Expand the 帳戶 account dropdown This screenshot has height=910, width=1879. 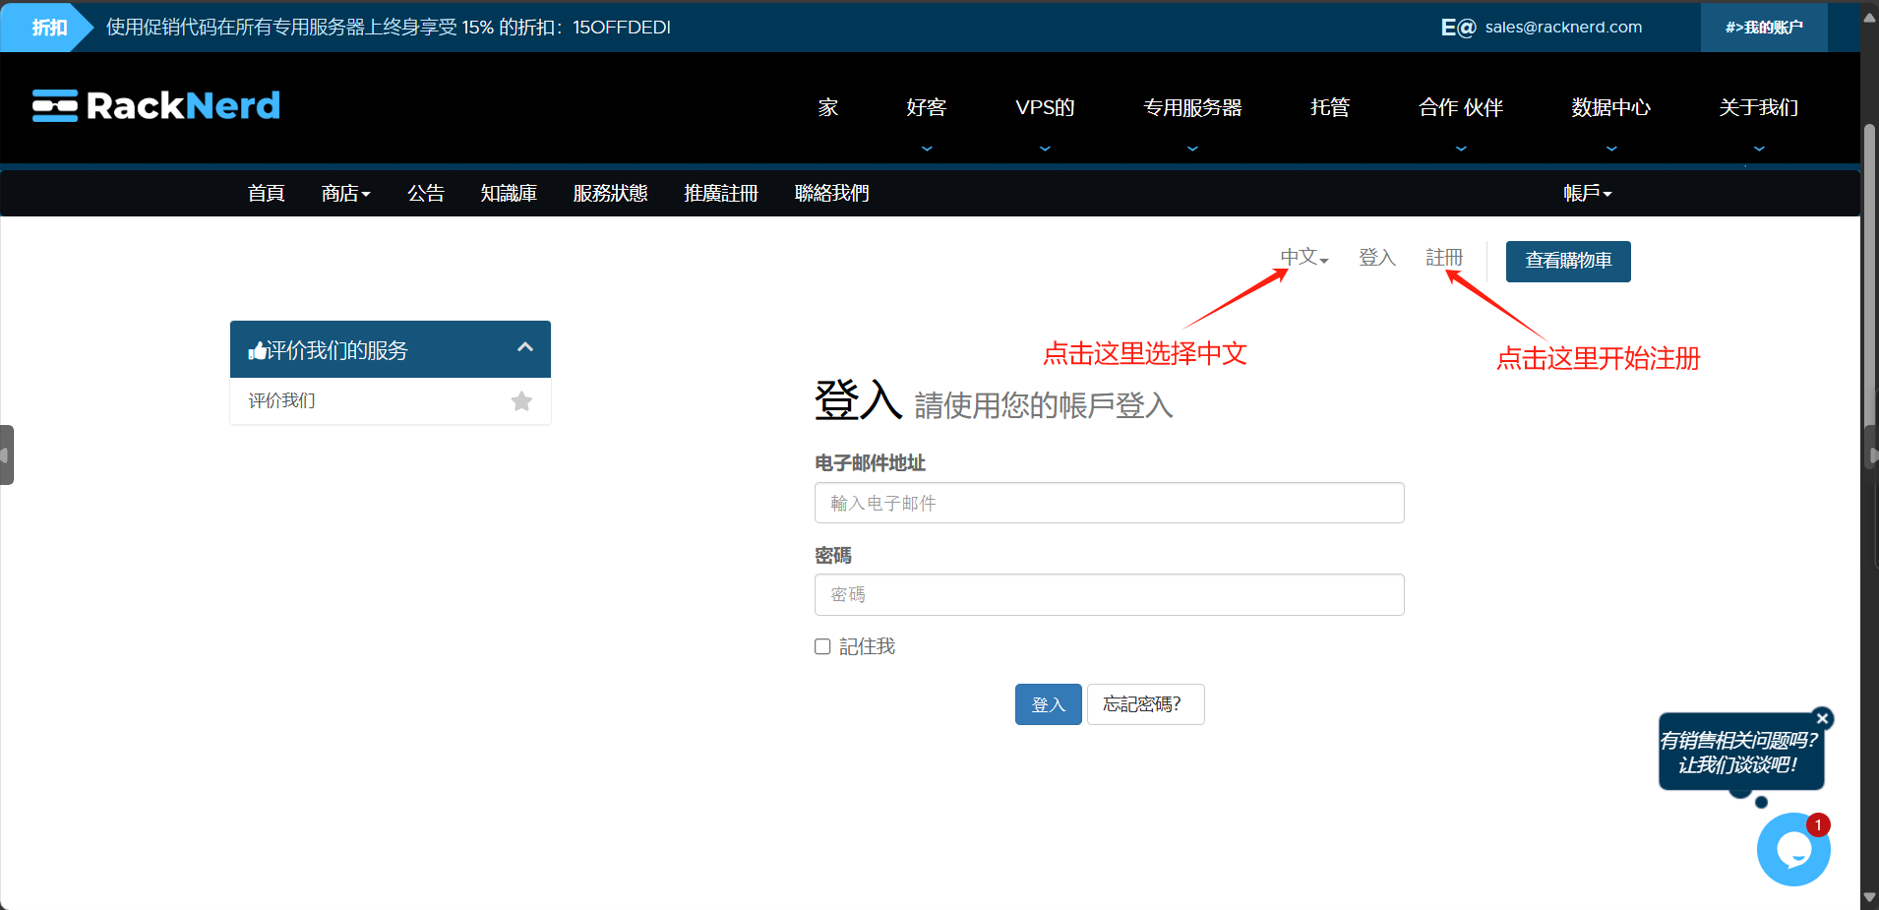(x=1587, y=193)
